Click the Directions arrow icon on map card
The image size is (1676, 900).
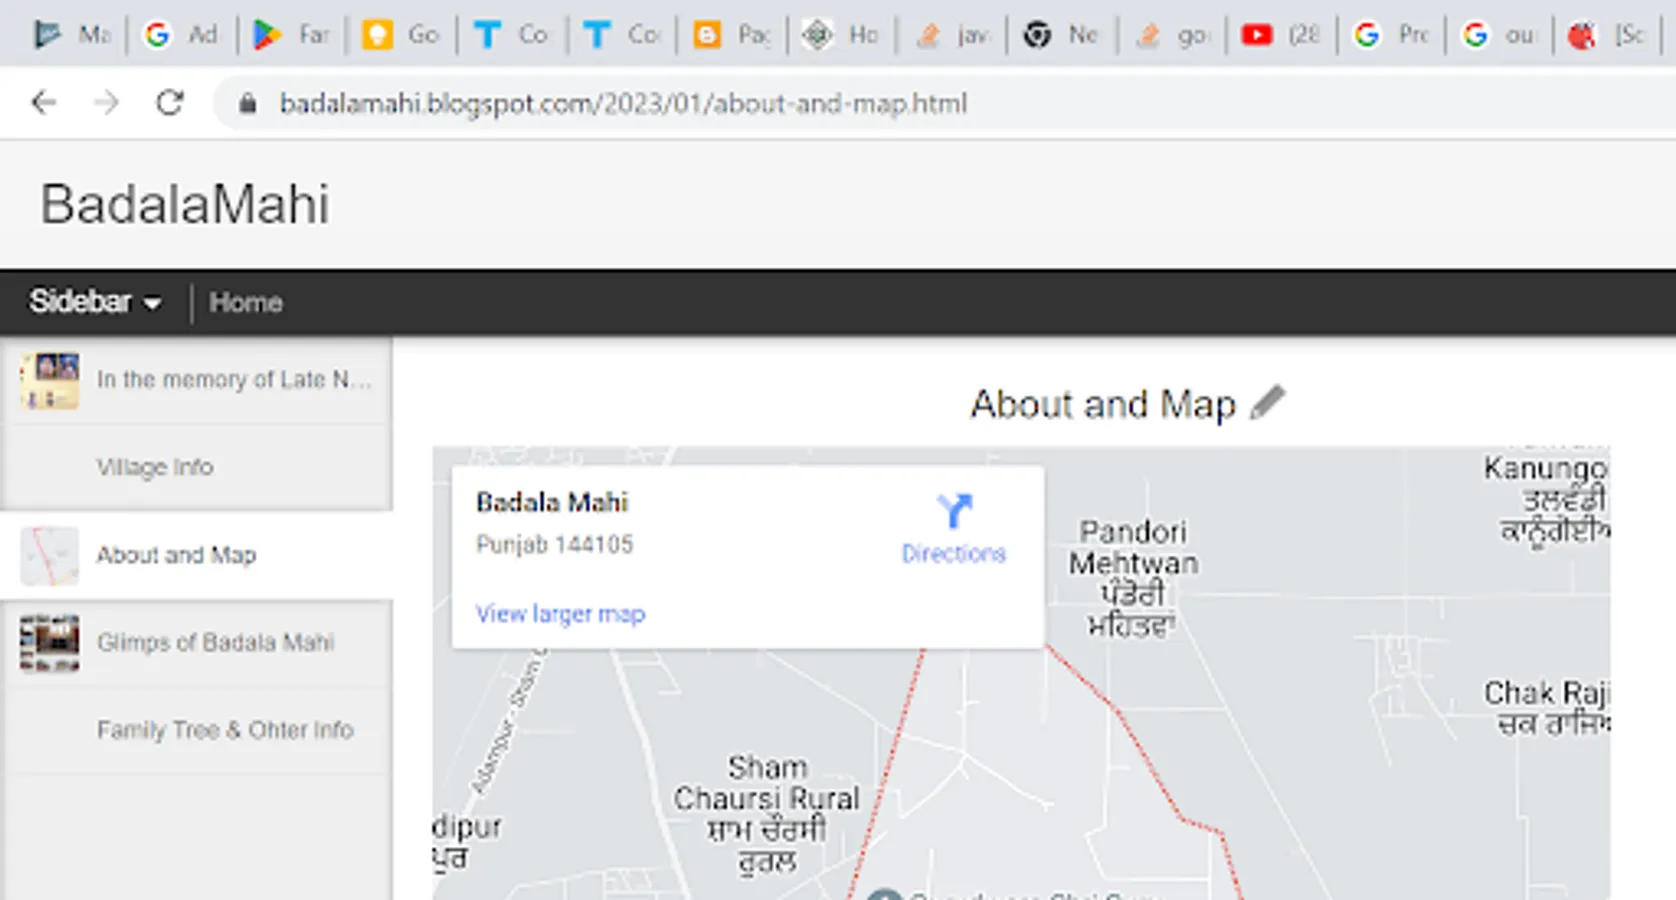pos(954,511)
